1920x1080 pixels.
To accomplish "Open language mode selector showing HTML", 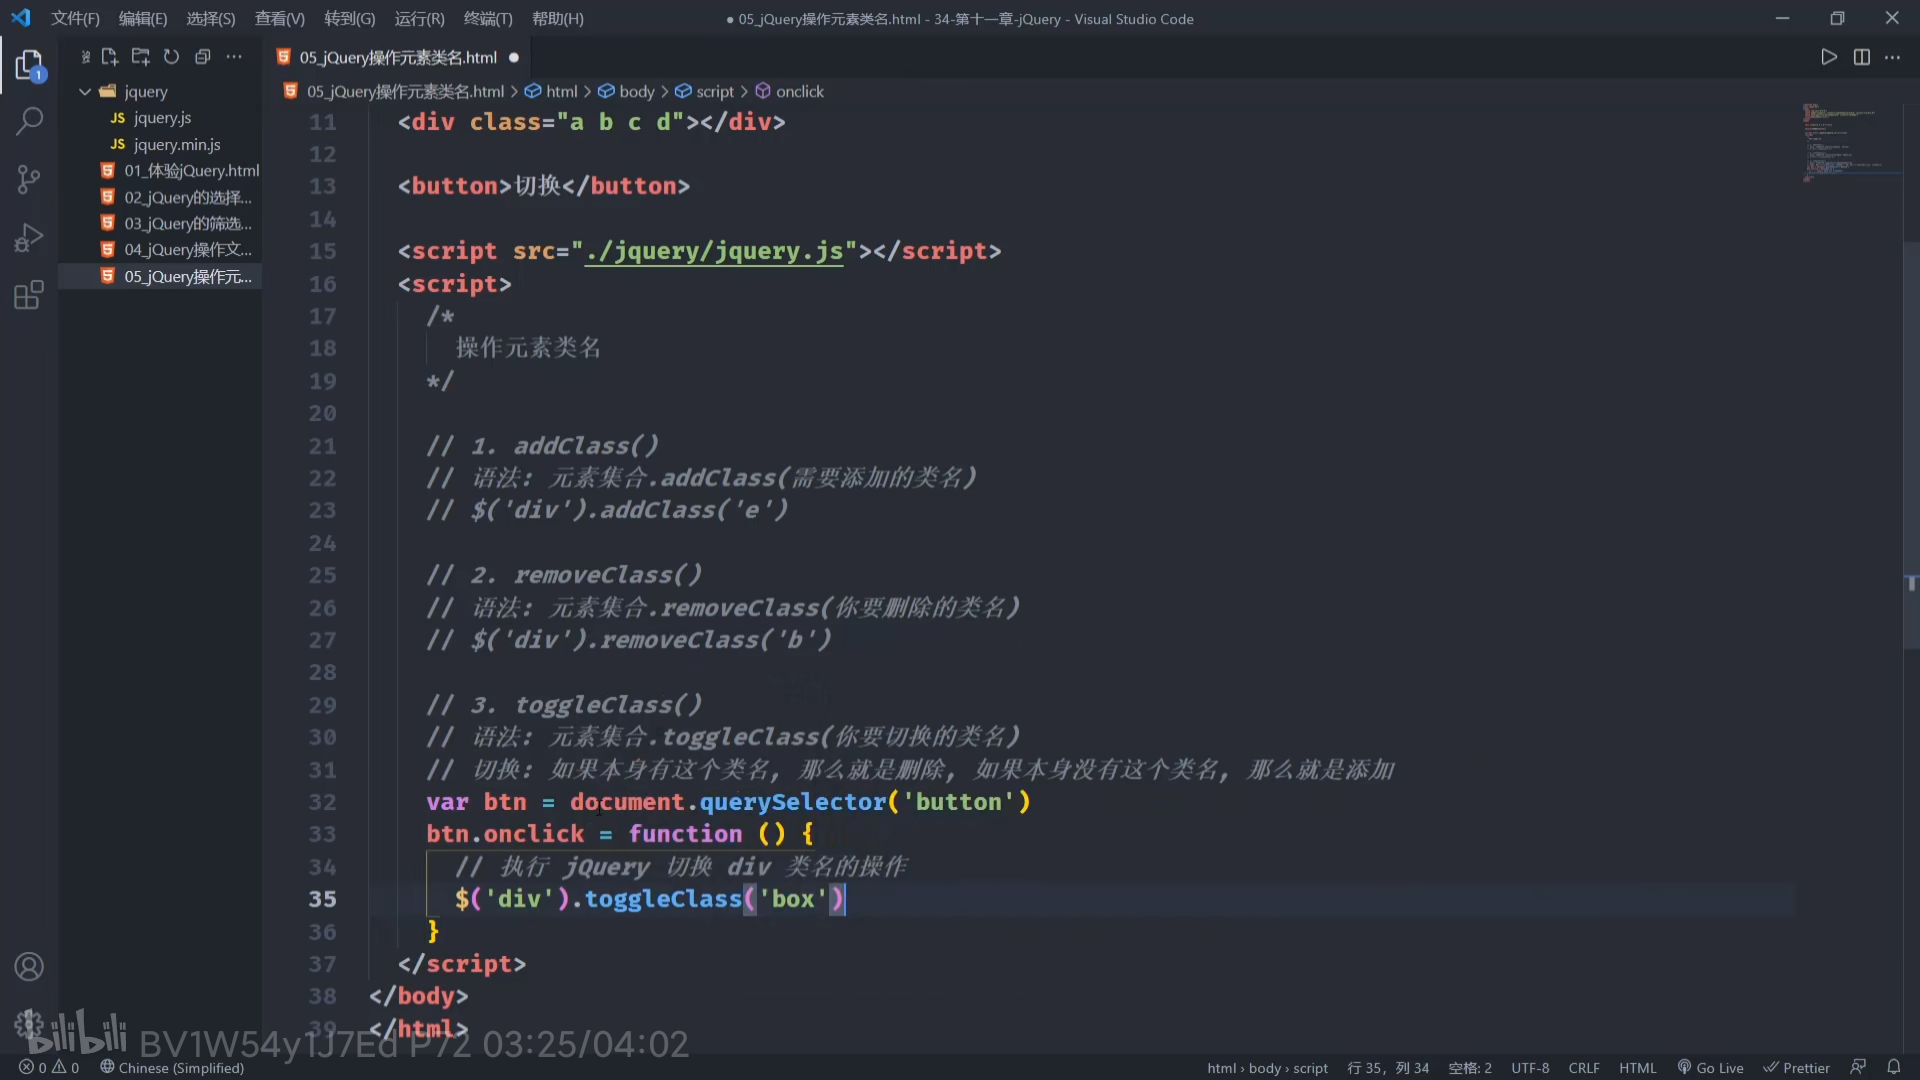I will click(x=1637, y=1067).
